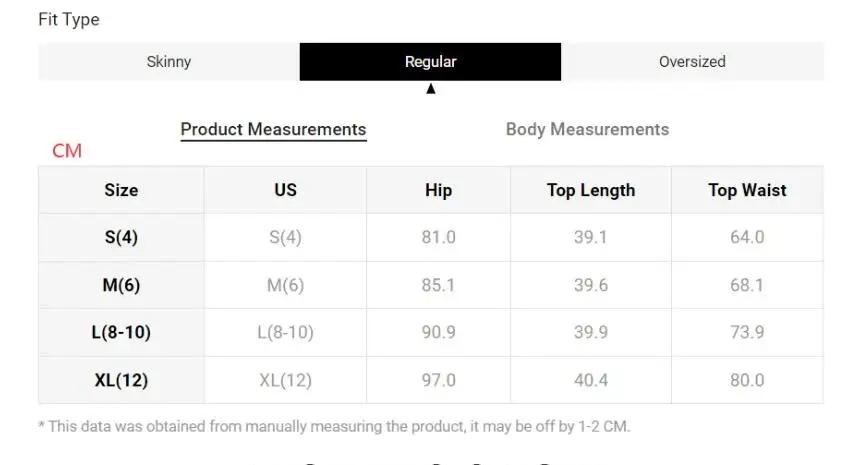
Task: Click the Size column header
Action: click(x=121, y=190)
